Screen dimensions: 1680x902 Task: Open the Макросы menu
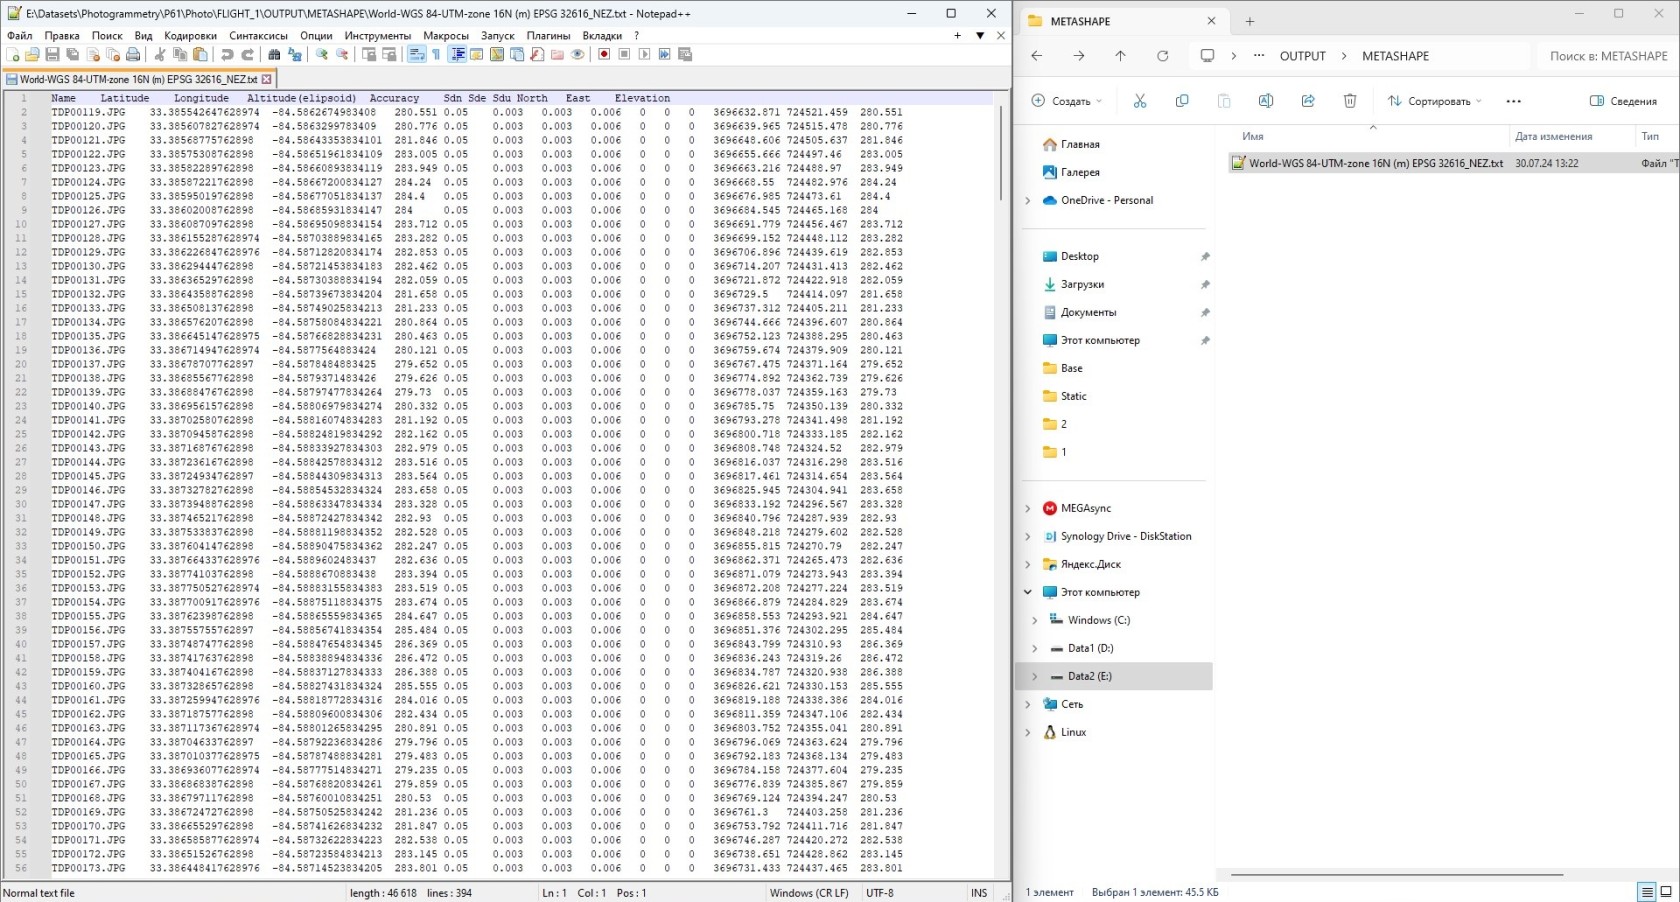click(x=446, y=35)
